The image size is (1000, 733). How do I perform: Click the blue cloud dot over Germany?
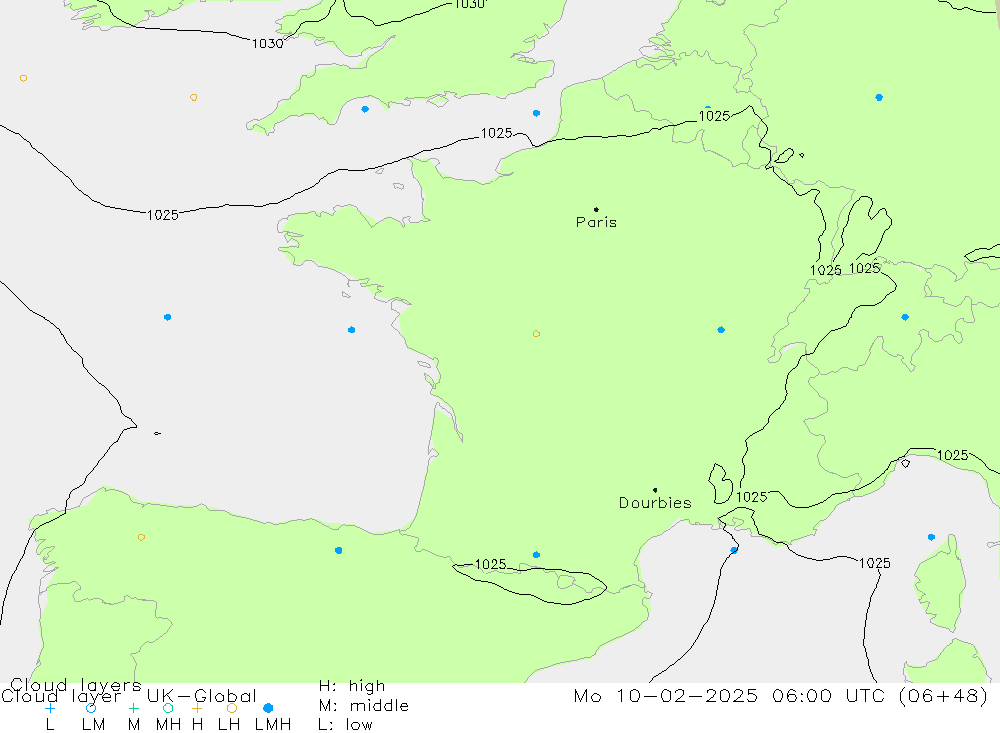click(879, 98)
